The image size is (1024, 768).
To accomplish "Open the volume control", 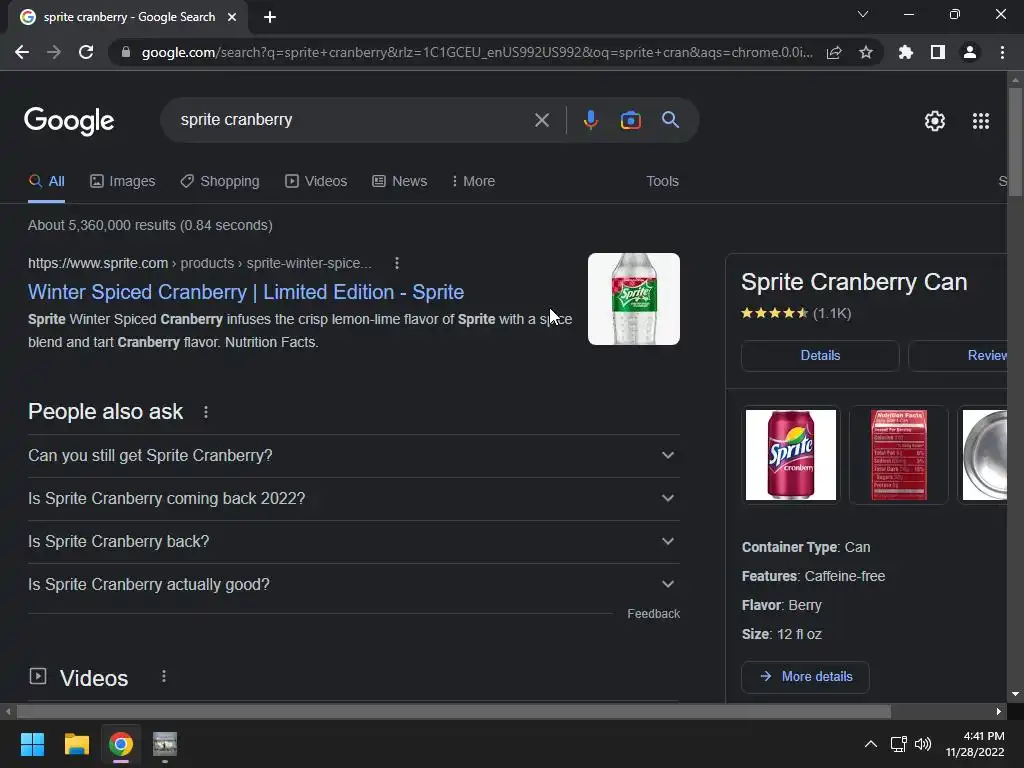I will pos(923,744).
